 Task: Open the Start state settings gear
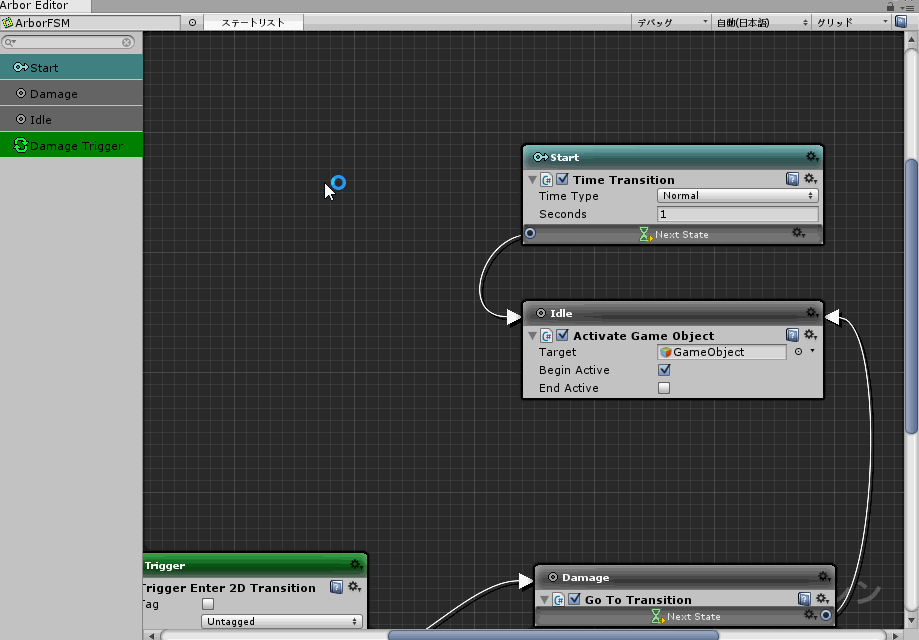[x=812, y=157]
